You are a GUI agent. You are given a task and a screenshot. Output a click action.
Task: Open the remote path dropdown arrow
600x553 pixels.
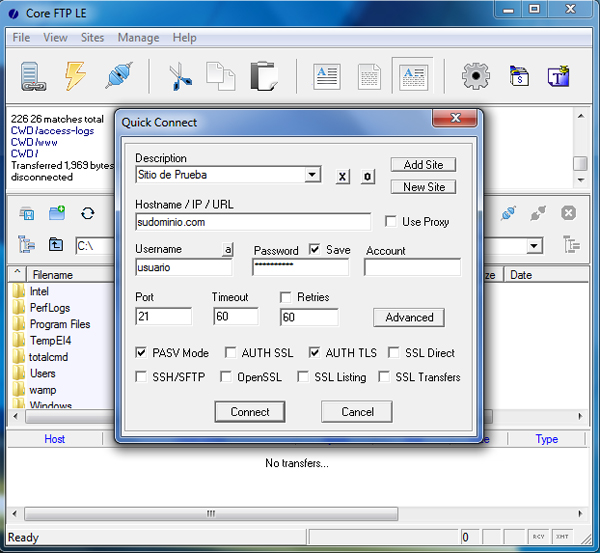pos(534,245)
